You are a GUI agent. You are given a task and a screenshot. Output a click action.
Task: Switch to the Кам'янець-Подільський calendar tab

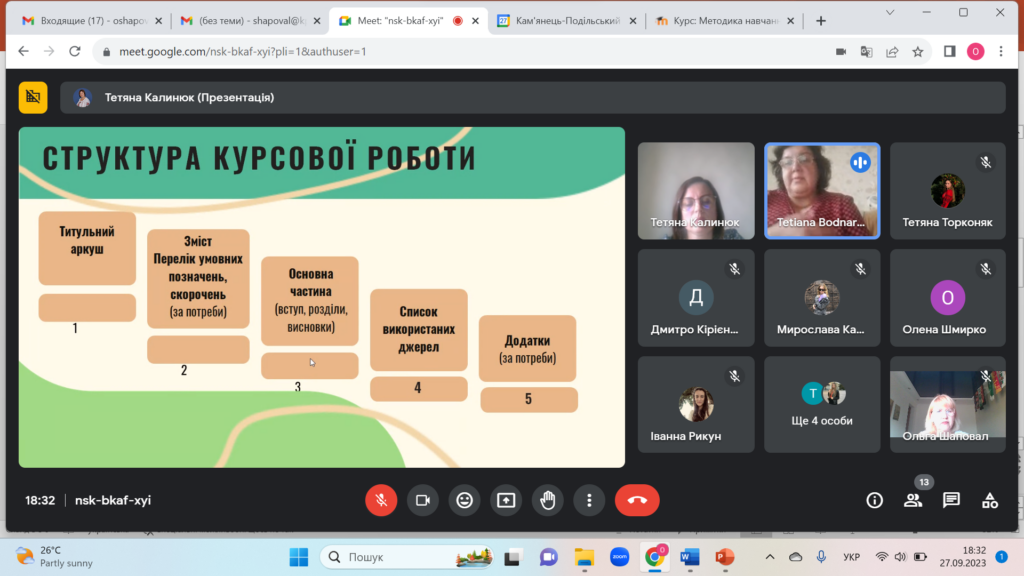click(565, 21)
